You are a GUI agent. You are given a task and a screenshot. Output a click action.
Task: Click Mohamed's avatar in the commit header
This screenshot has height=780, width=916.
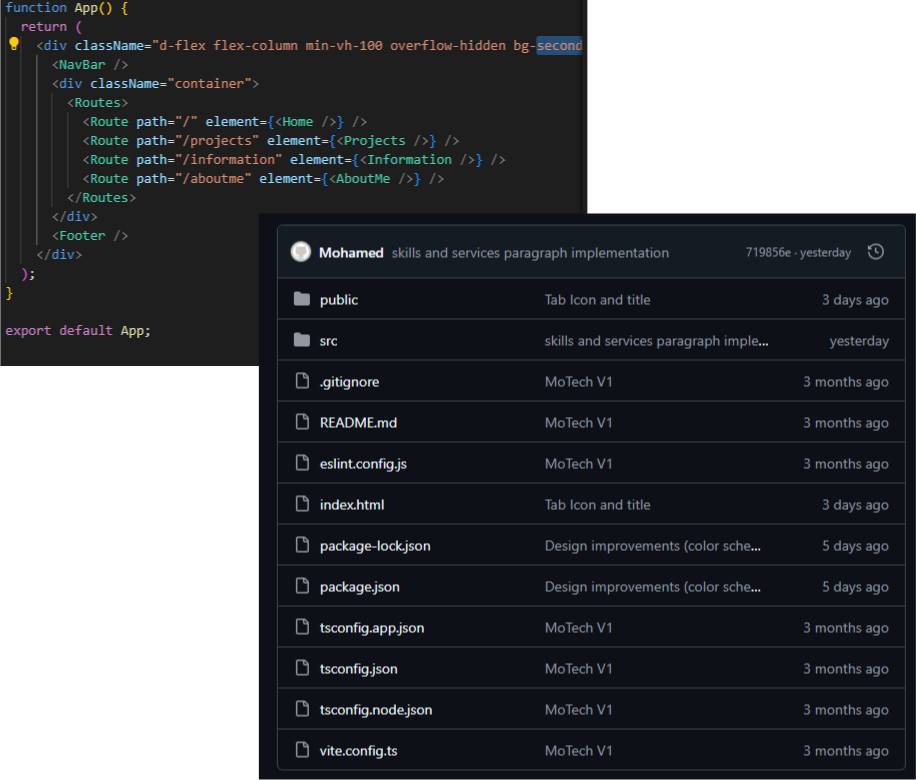tap(301, 252)
